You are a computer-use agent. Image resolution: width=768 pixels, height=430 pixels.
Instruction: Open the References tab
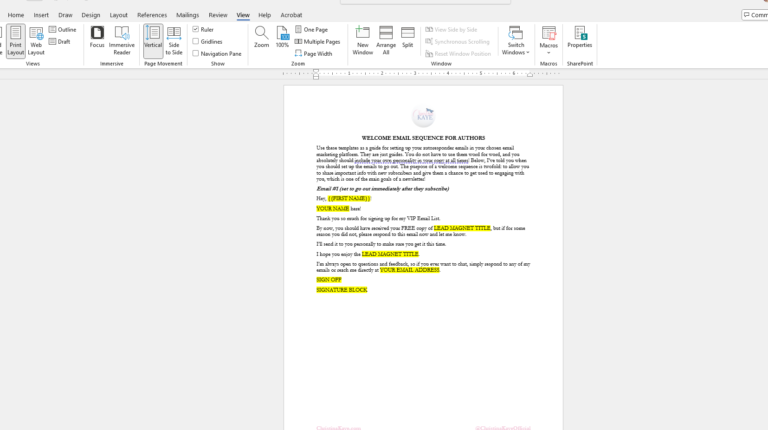point(152,15)
